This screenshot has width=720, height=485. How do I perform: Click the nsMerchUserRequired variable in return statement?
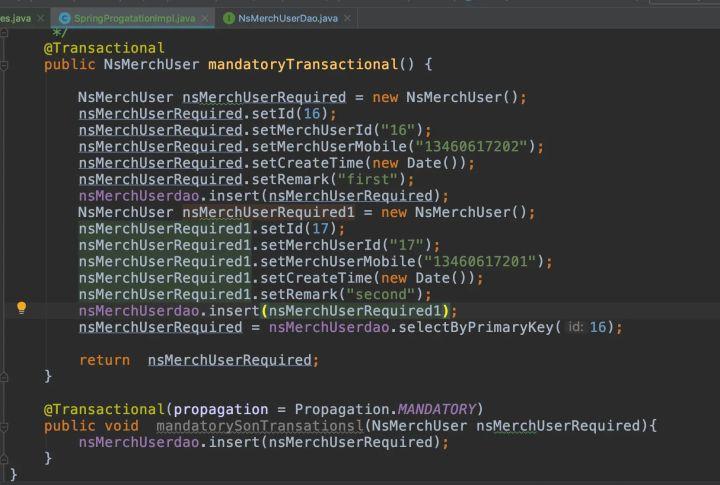click(231, 360)
